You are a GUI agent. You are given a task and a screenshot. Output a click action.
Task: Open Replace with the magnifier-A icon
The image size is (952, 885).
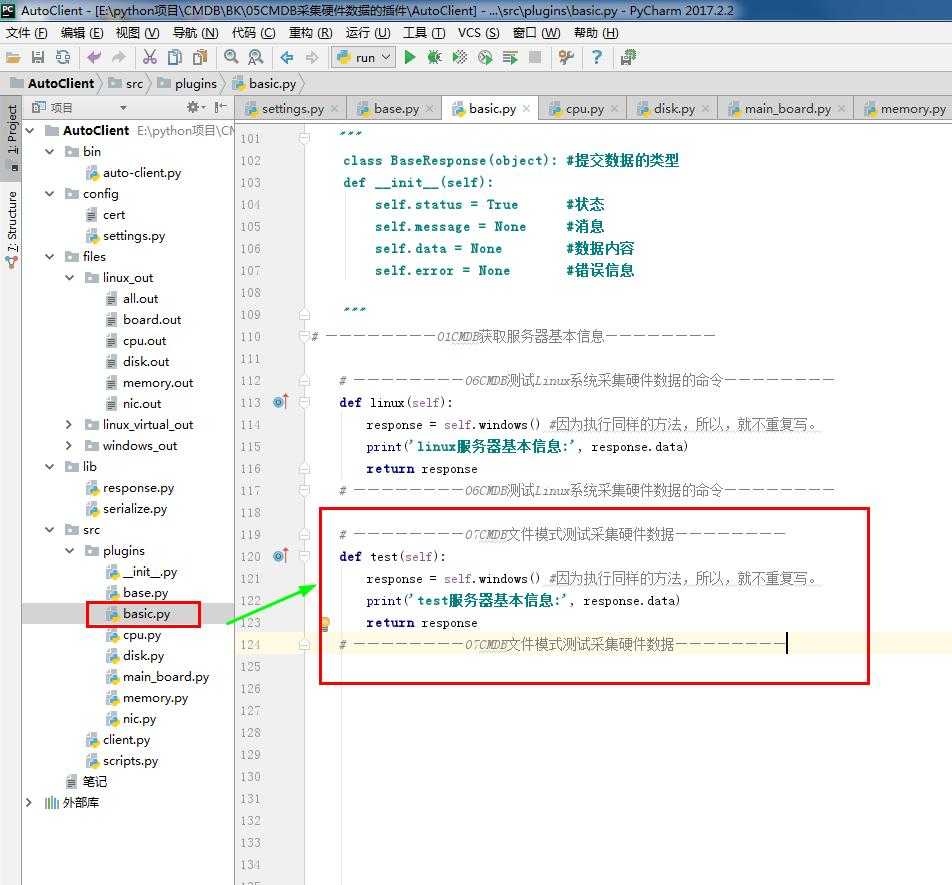tap(256, 58)
